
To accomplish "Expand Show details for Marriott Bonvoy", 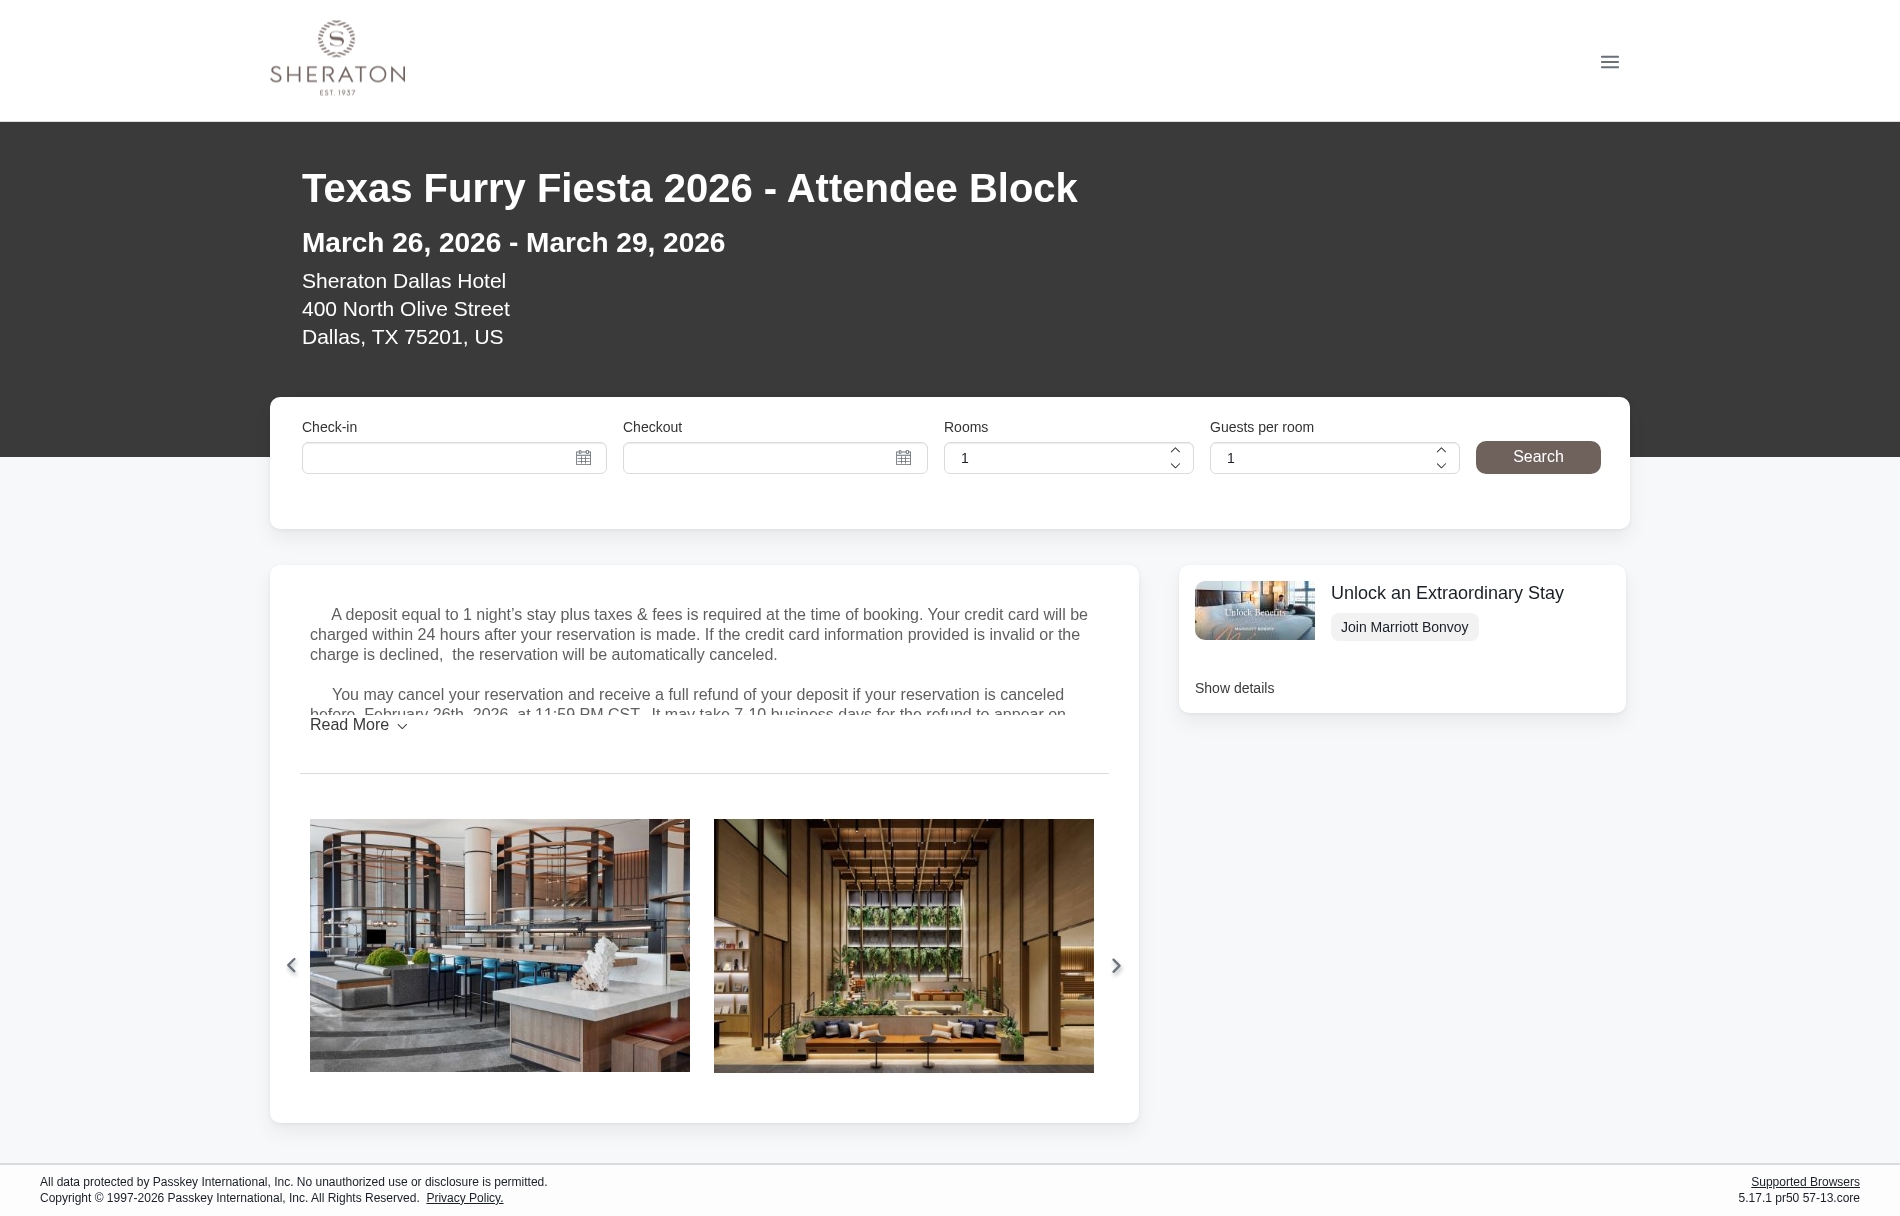I will pyautogui.click(x=1234, y=688).
